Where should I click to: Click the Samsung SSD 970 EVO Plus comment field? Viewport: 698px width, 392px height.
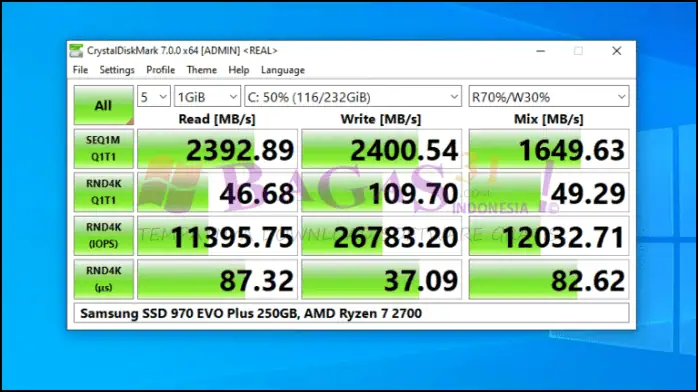352,313
